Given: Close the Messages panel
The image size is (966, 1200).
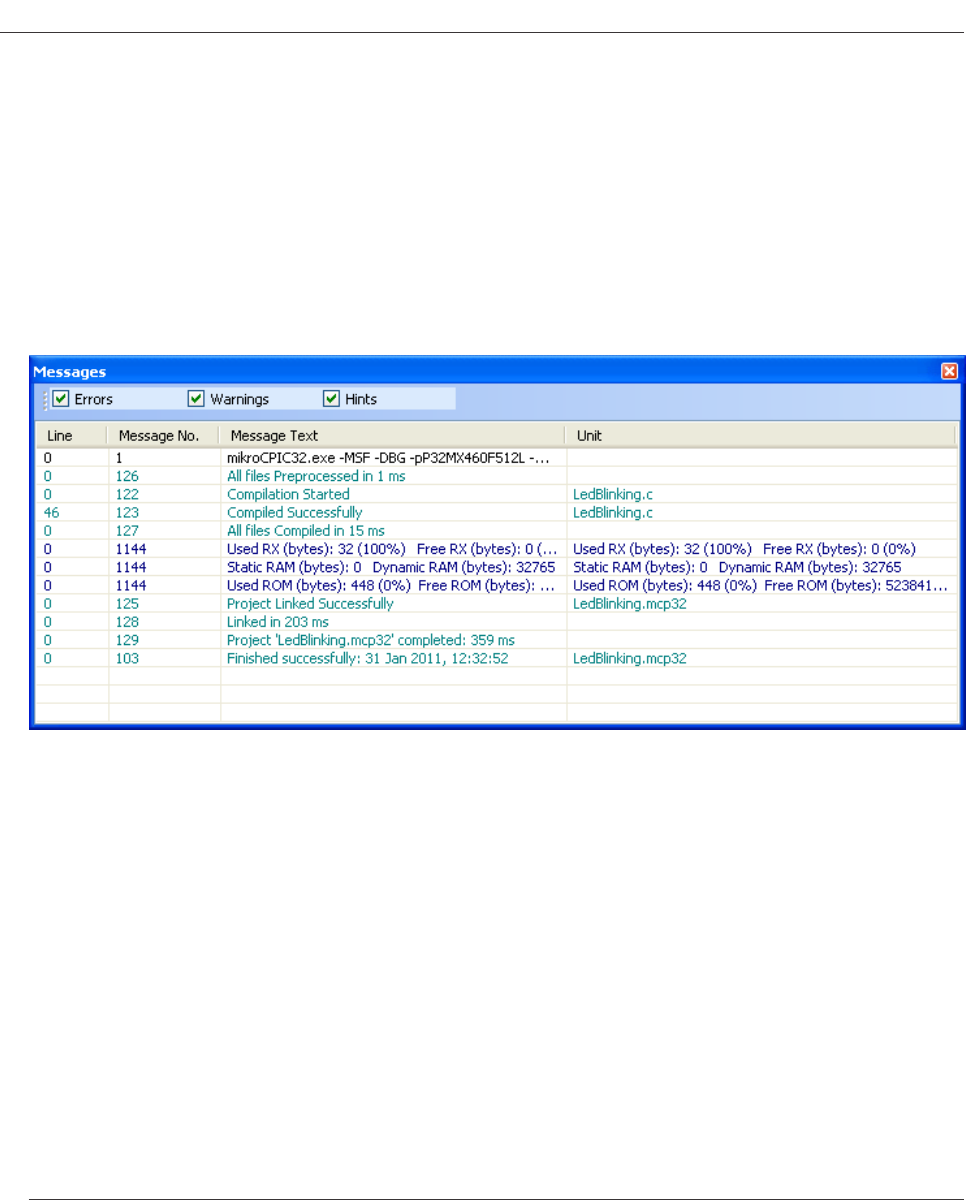Looking at the screenshot, I should (x=949, y=371).
